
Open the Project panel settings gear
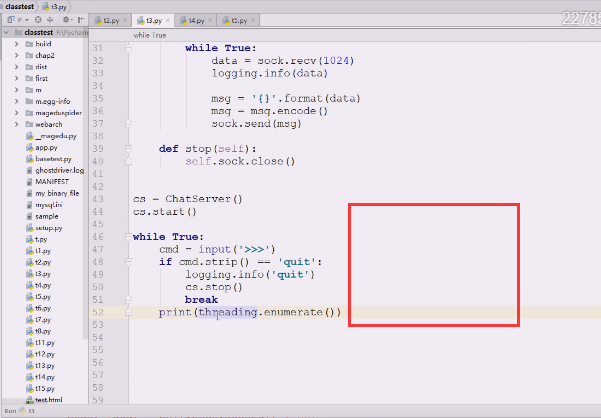[x=66, y=20]
